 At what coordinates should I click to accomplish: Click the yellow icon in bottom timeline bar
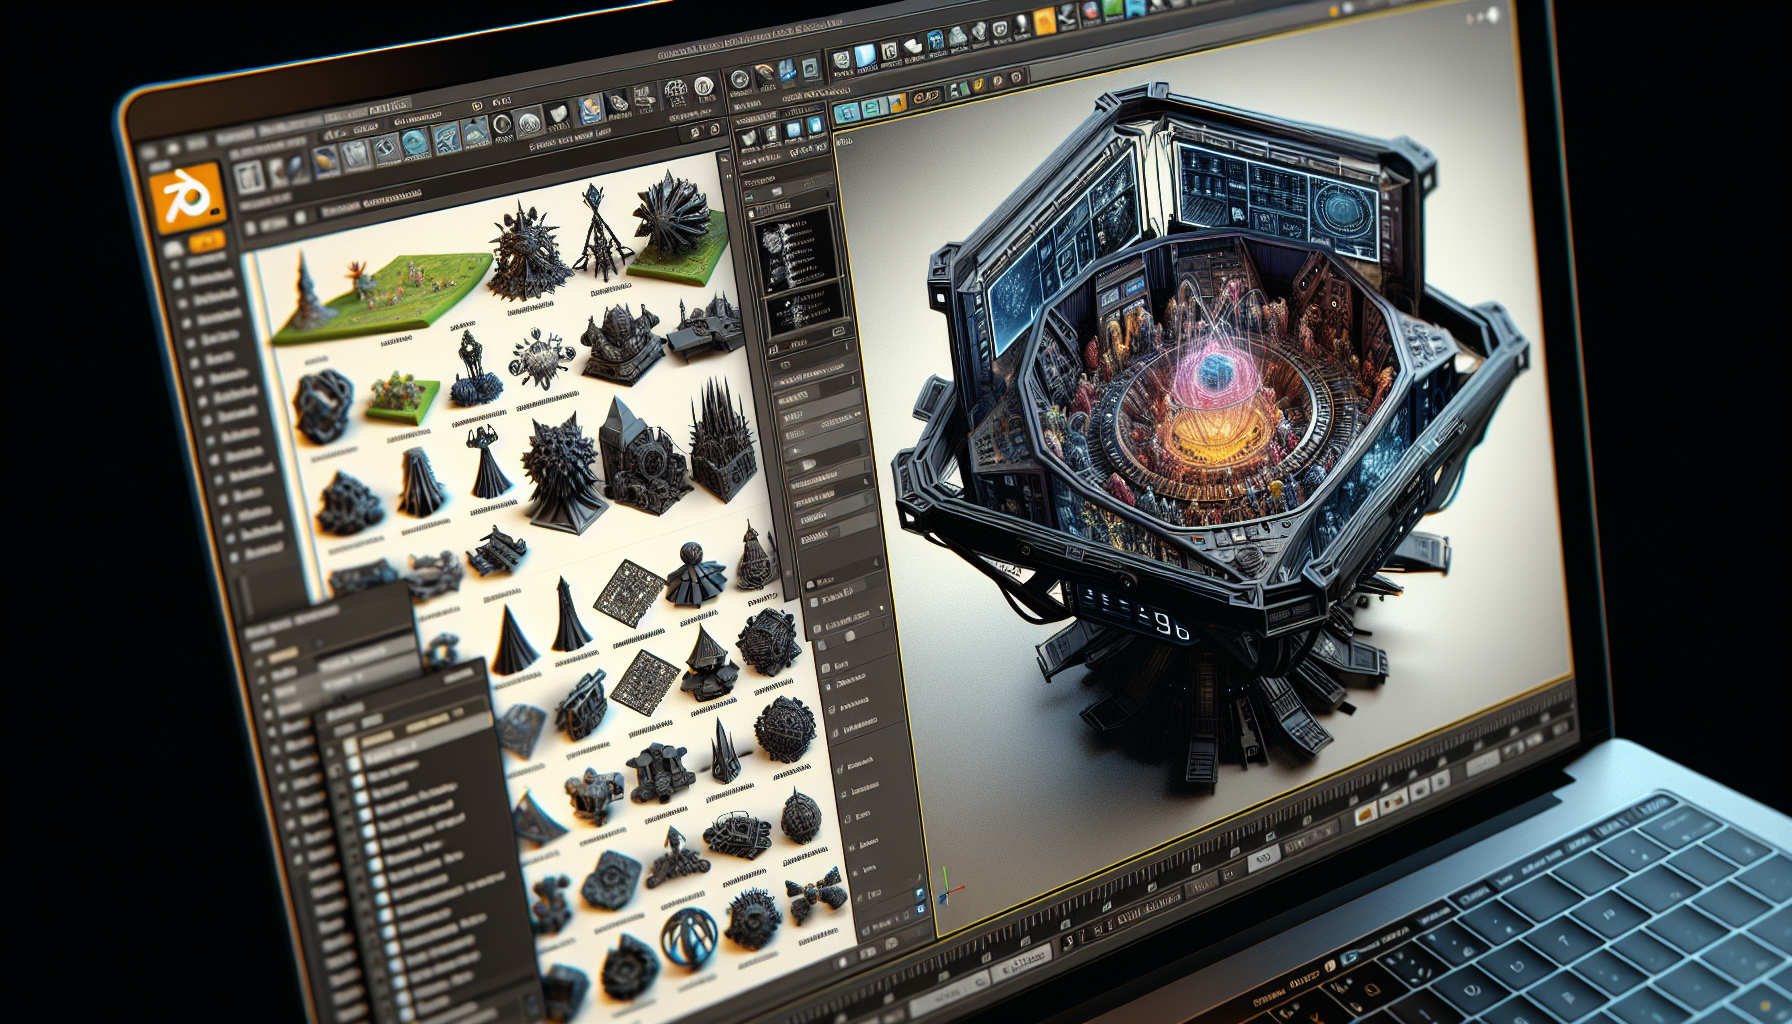point(1366,816)
